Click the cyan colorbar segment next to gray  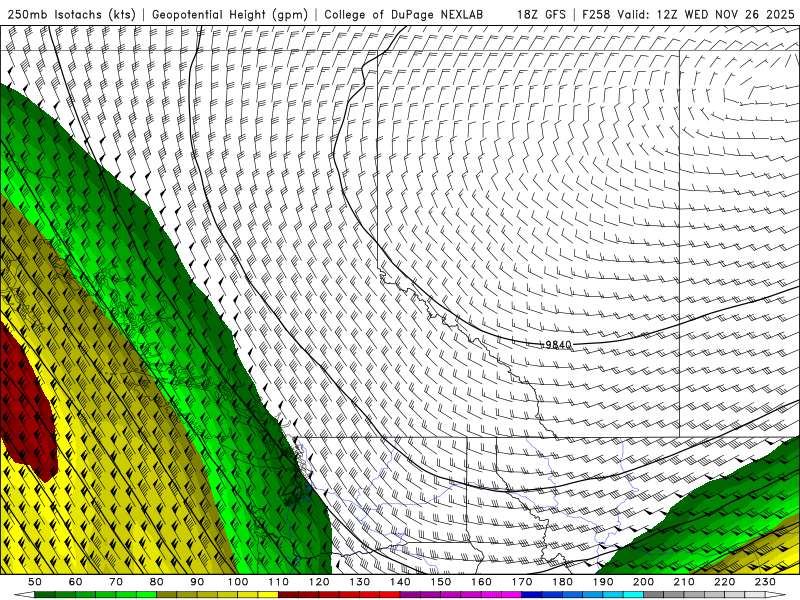[x=634, y=595]
